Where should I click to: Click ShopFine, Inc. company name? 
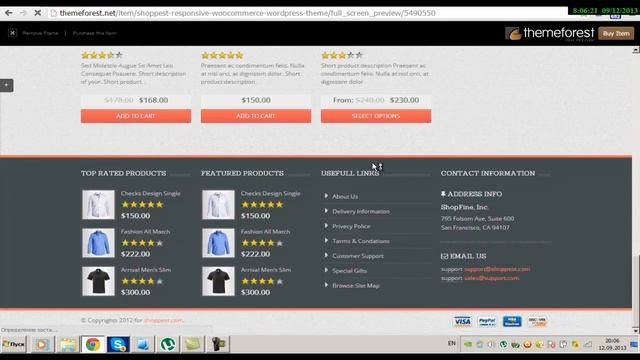(x=464, y=207)
